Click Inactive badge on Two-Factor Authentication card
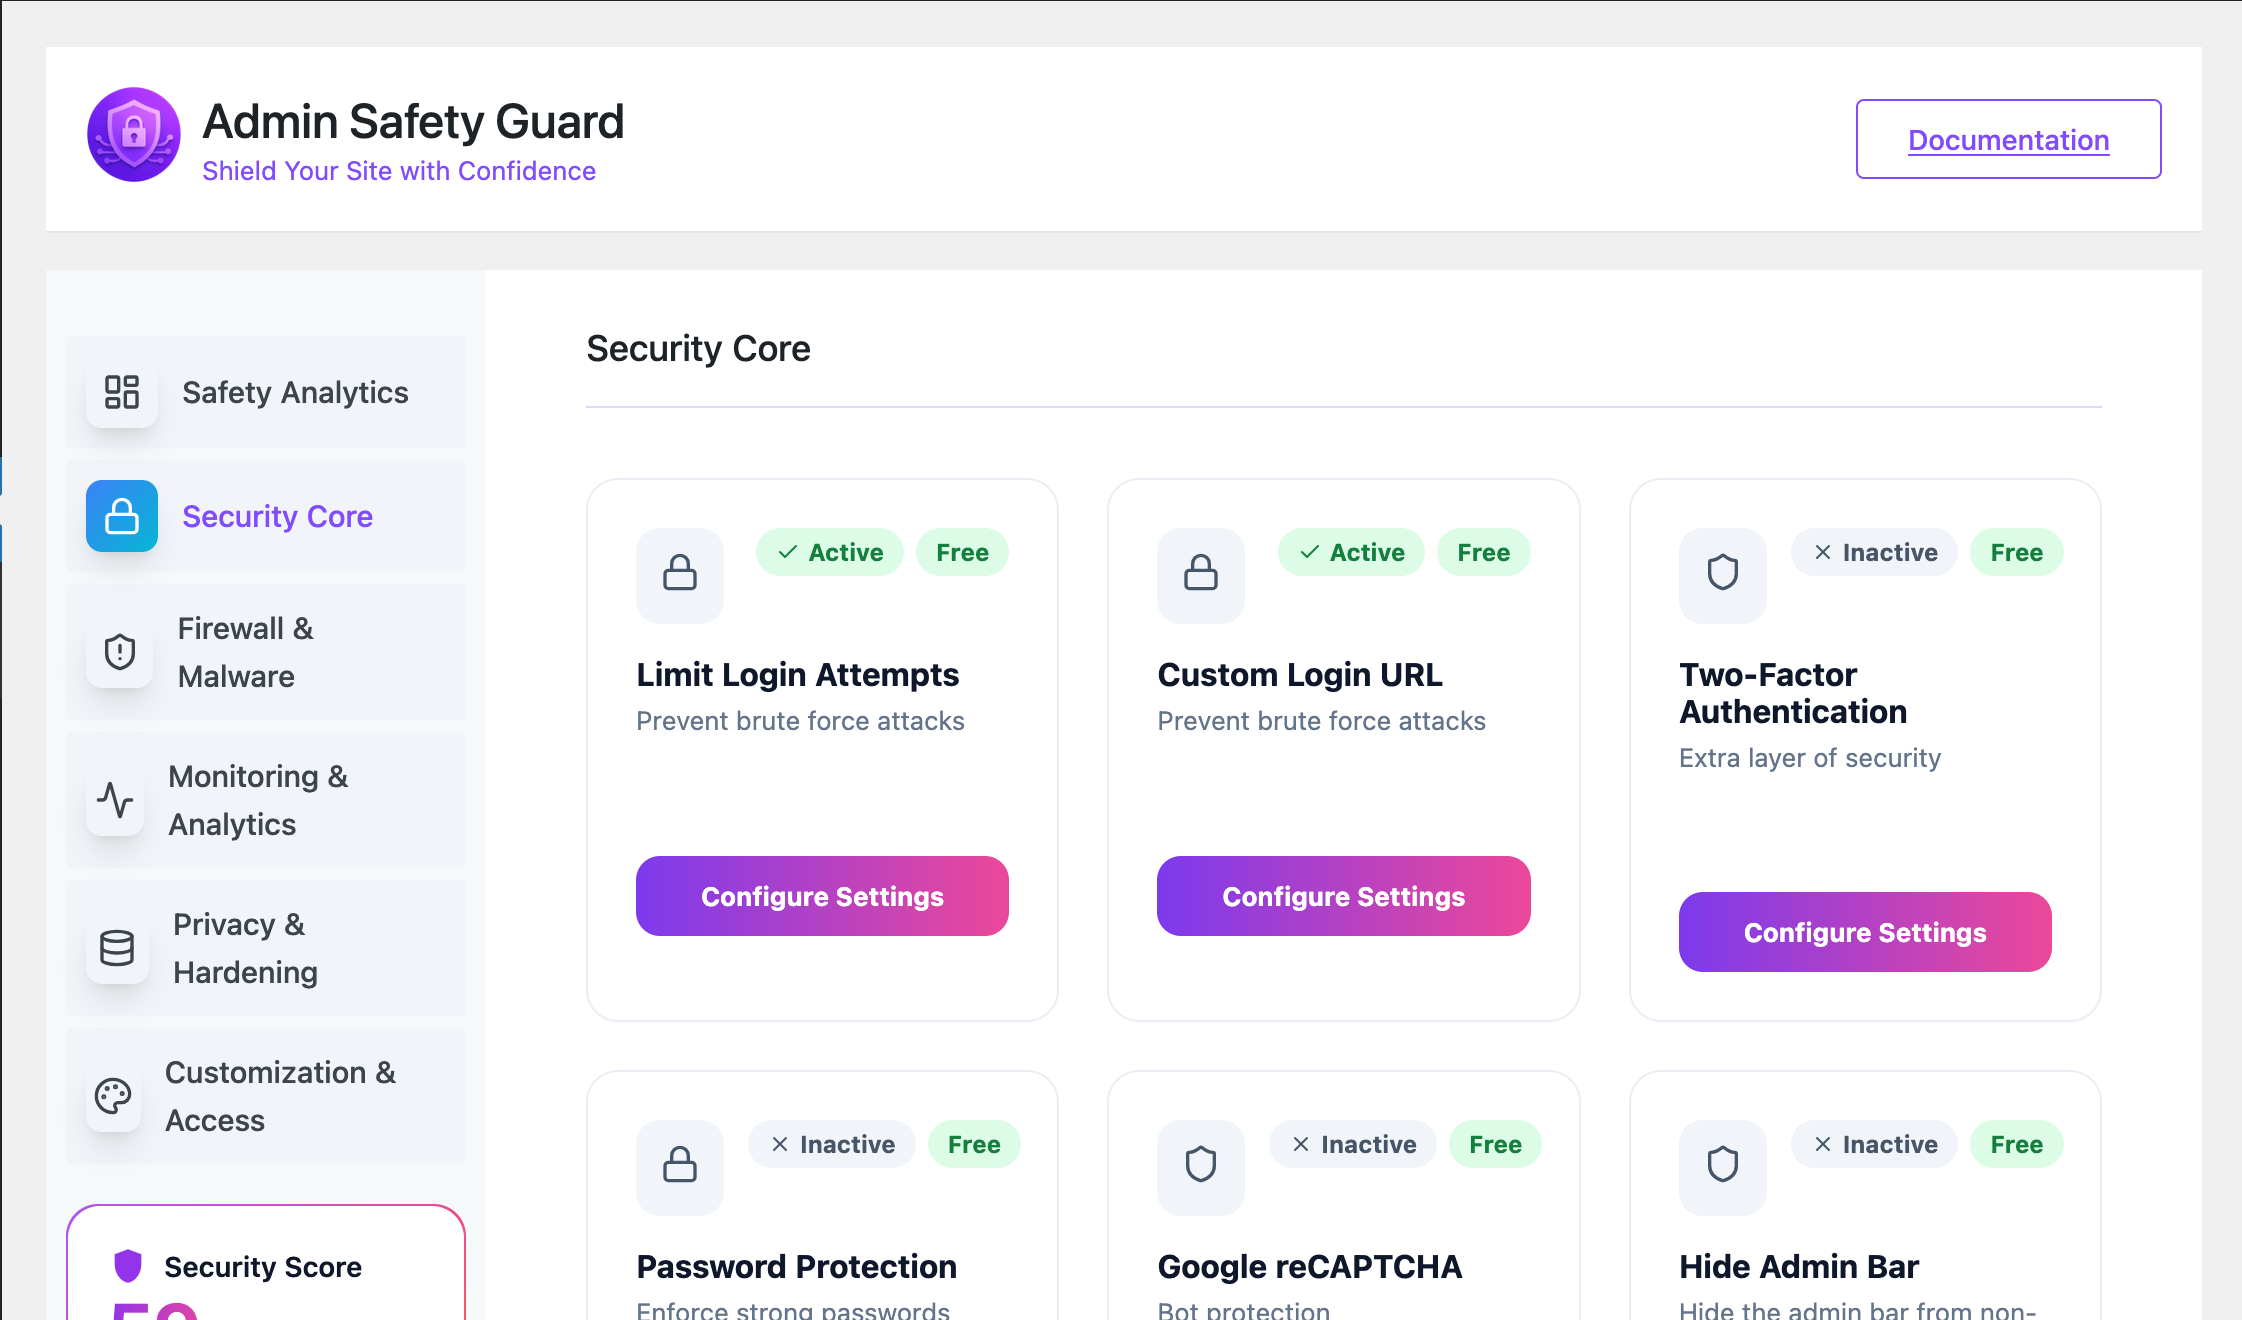This screenshot has width=2242, height=1320. tap(1874, 552)
